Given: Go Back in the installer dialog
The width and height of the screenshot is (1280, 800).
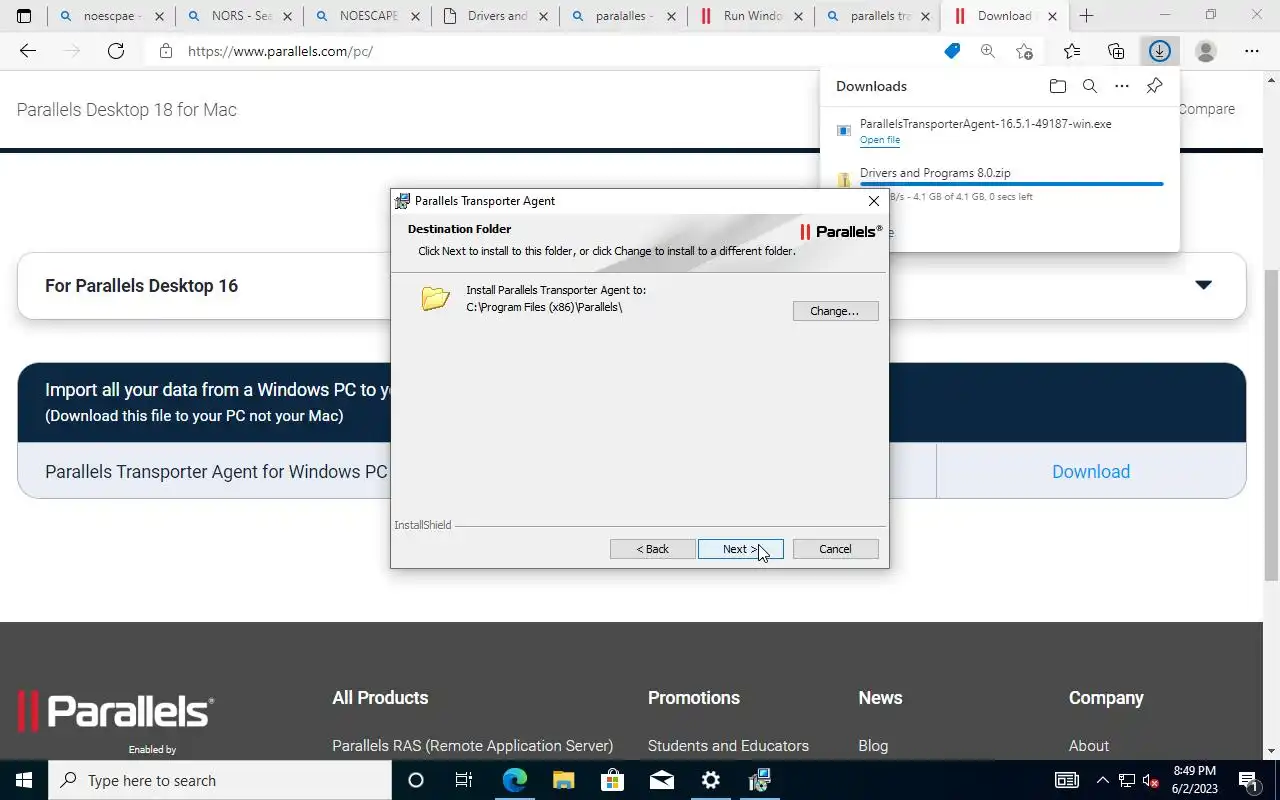Looking at the screenshot, I should 653,549.
